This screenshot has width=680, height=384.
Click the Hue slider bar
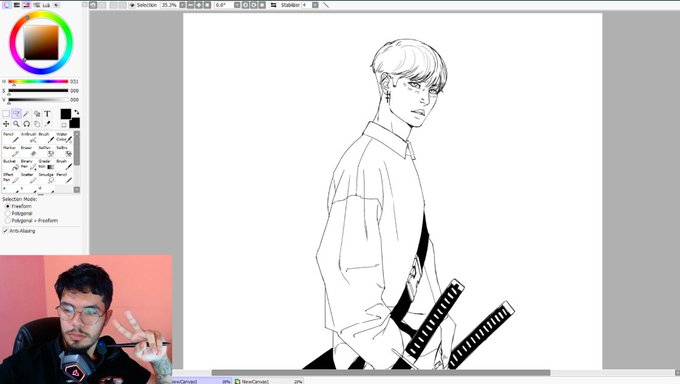click(x=38, y=82)
